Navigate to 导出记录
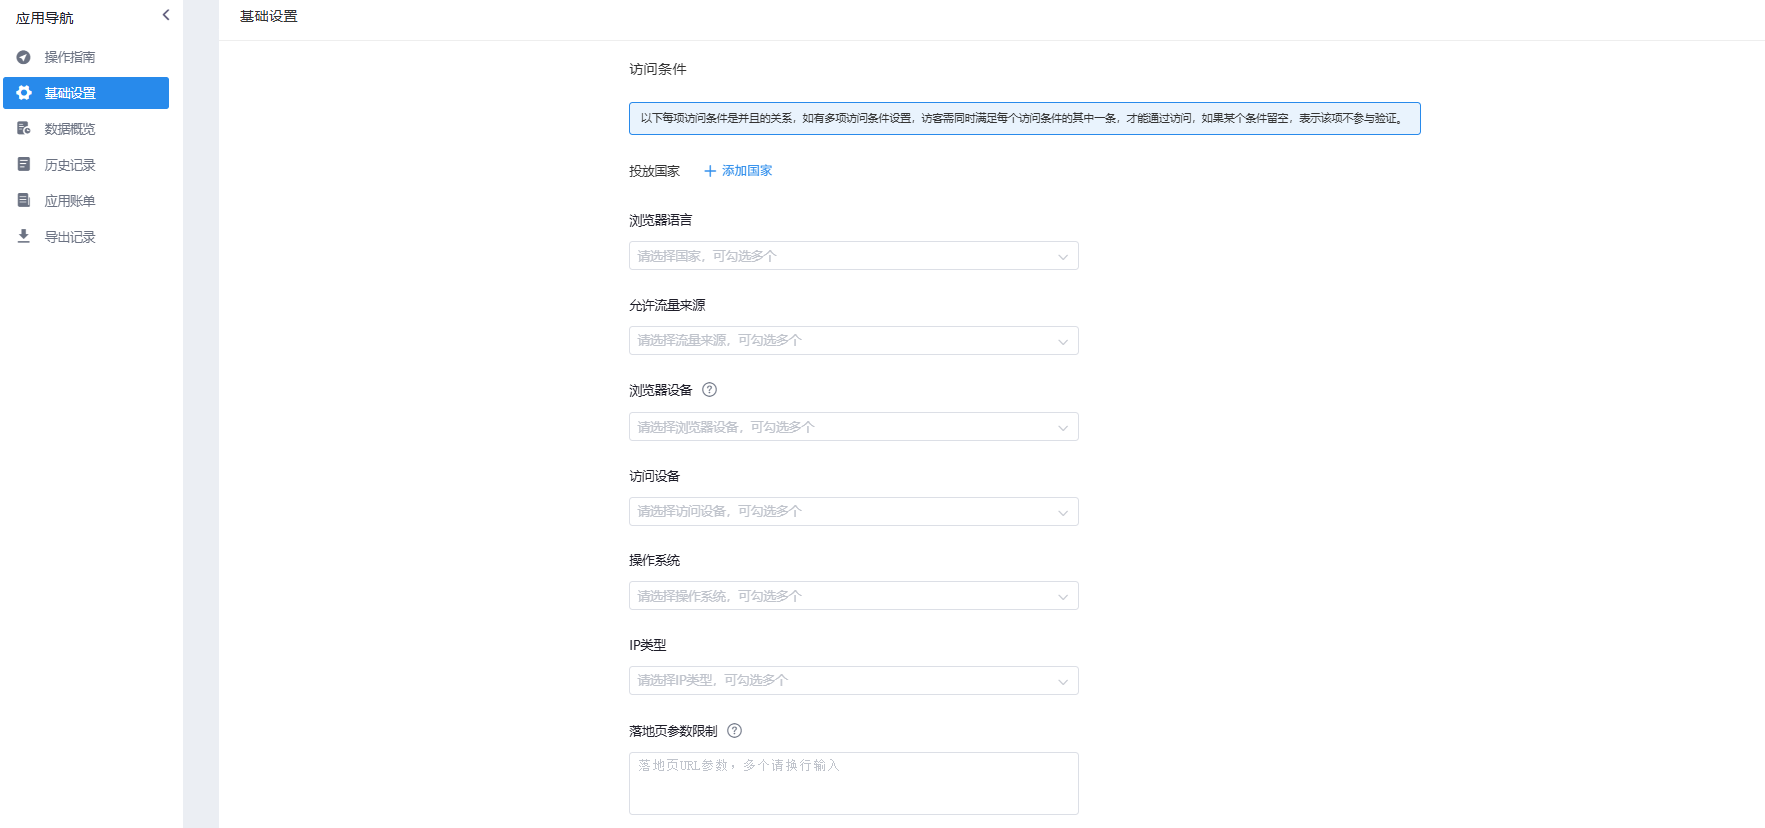Screen dimensions: 1765x828 click(86, 237)
